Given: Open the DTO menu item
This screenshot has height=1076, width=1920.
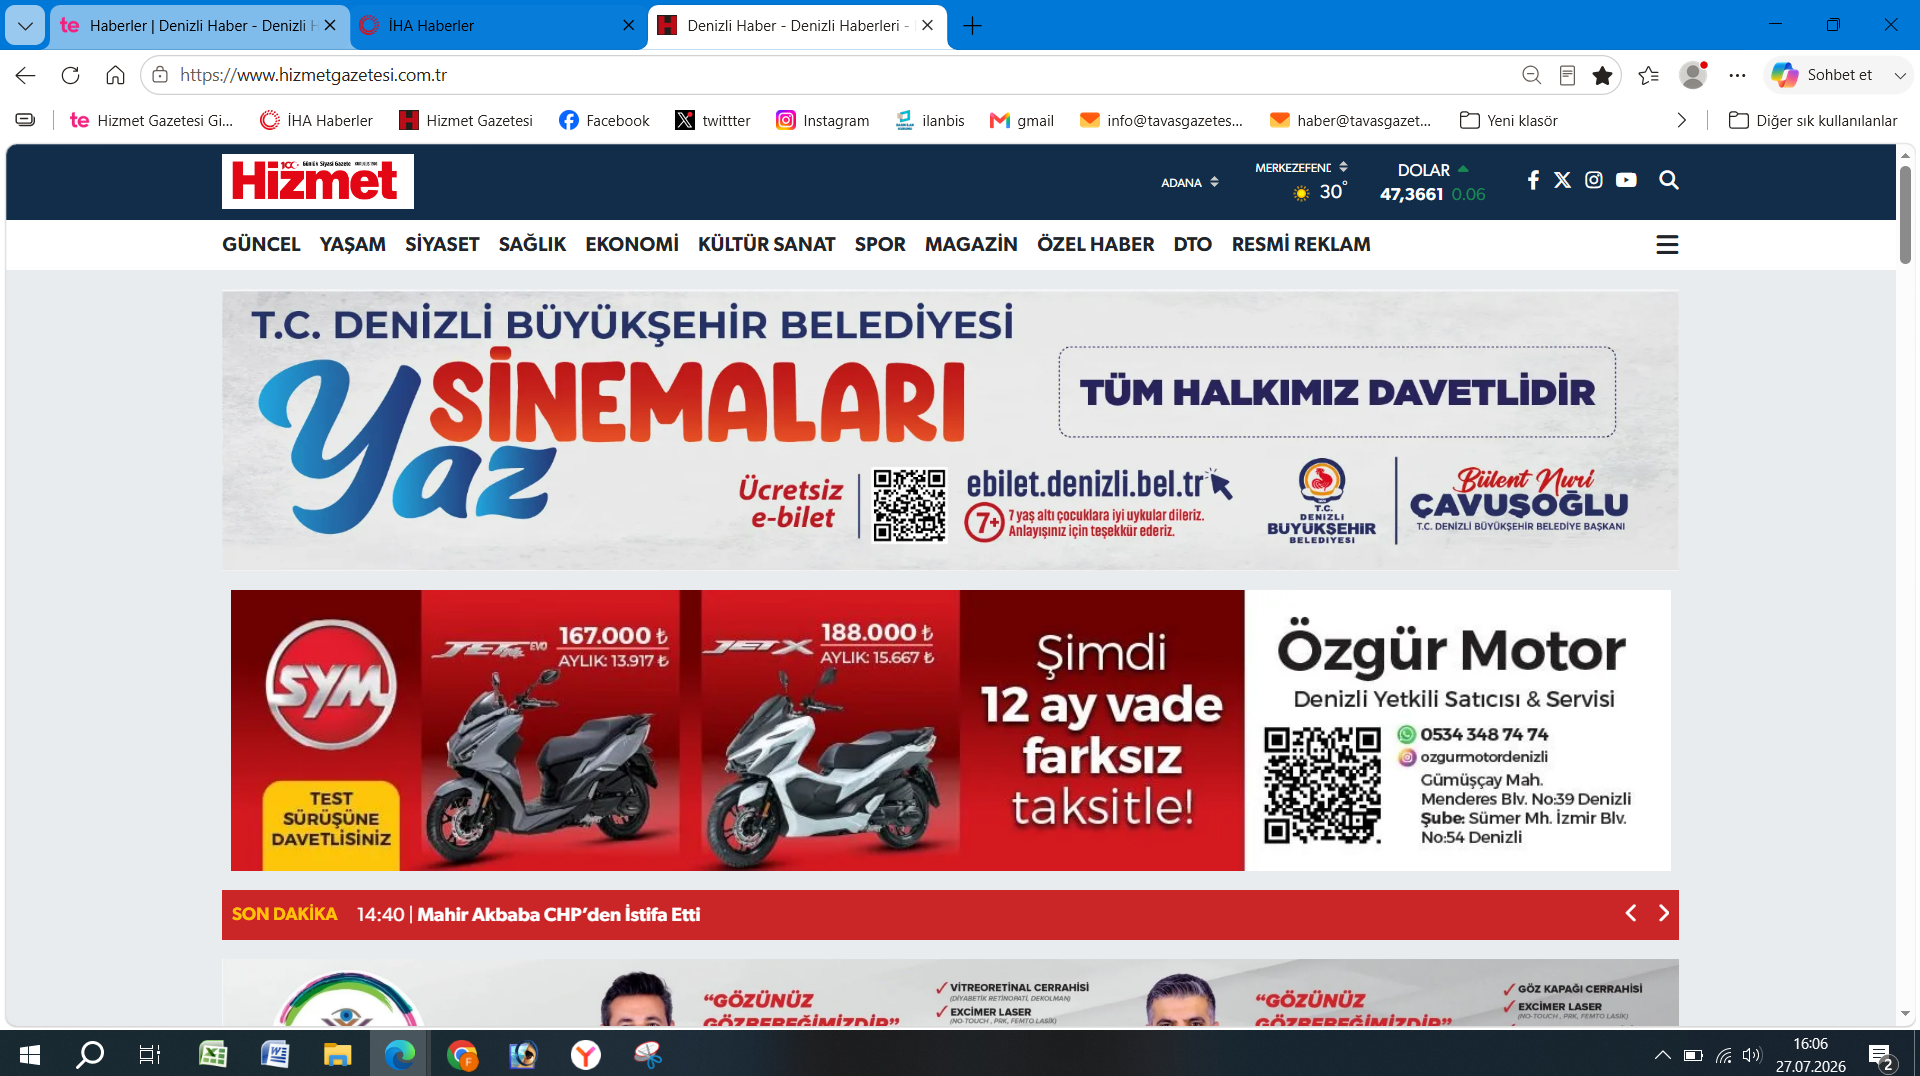Looking at the screenshot, I should 1192,245.
